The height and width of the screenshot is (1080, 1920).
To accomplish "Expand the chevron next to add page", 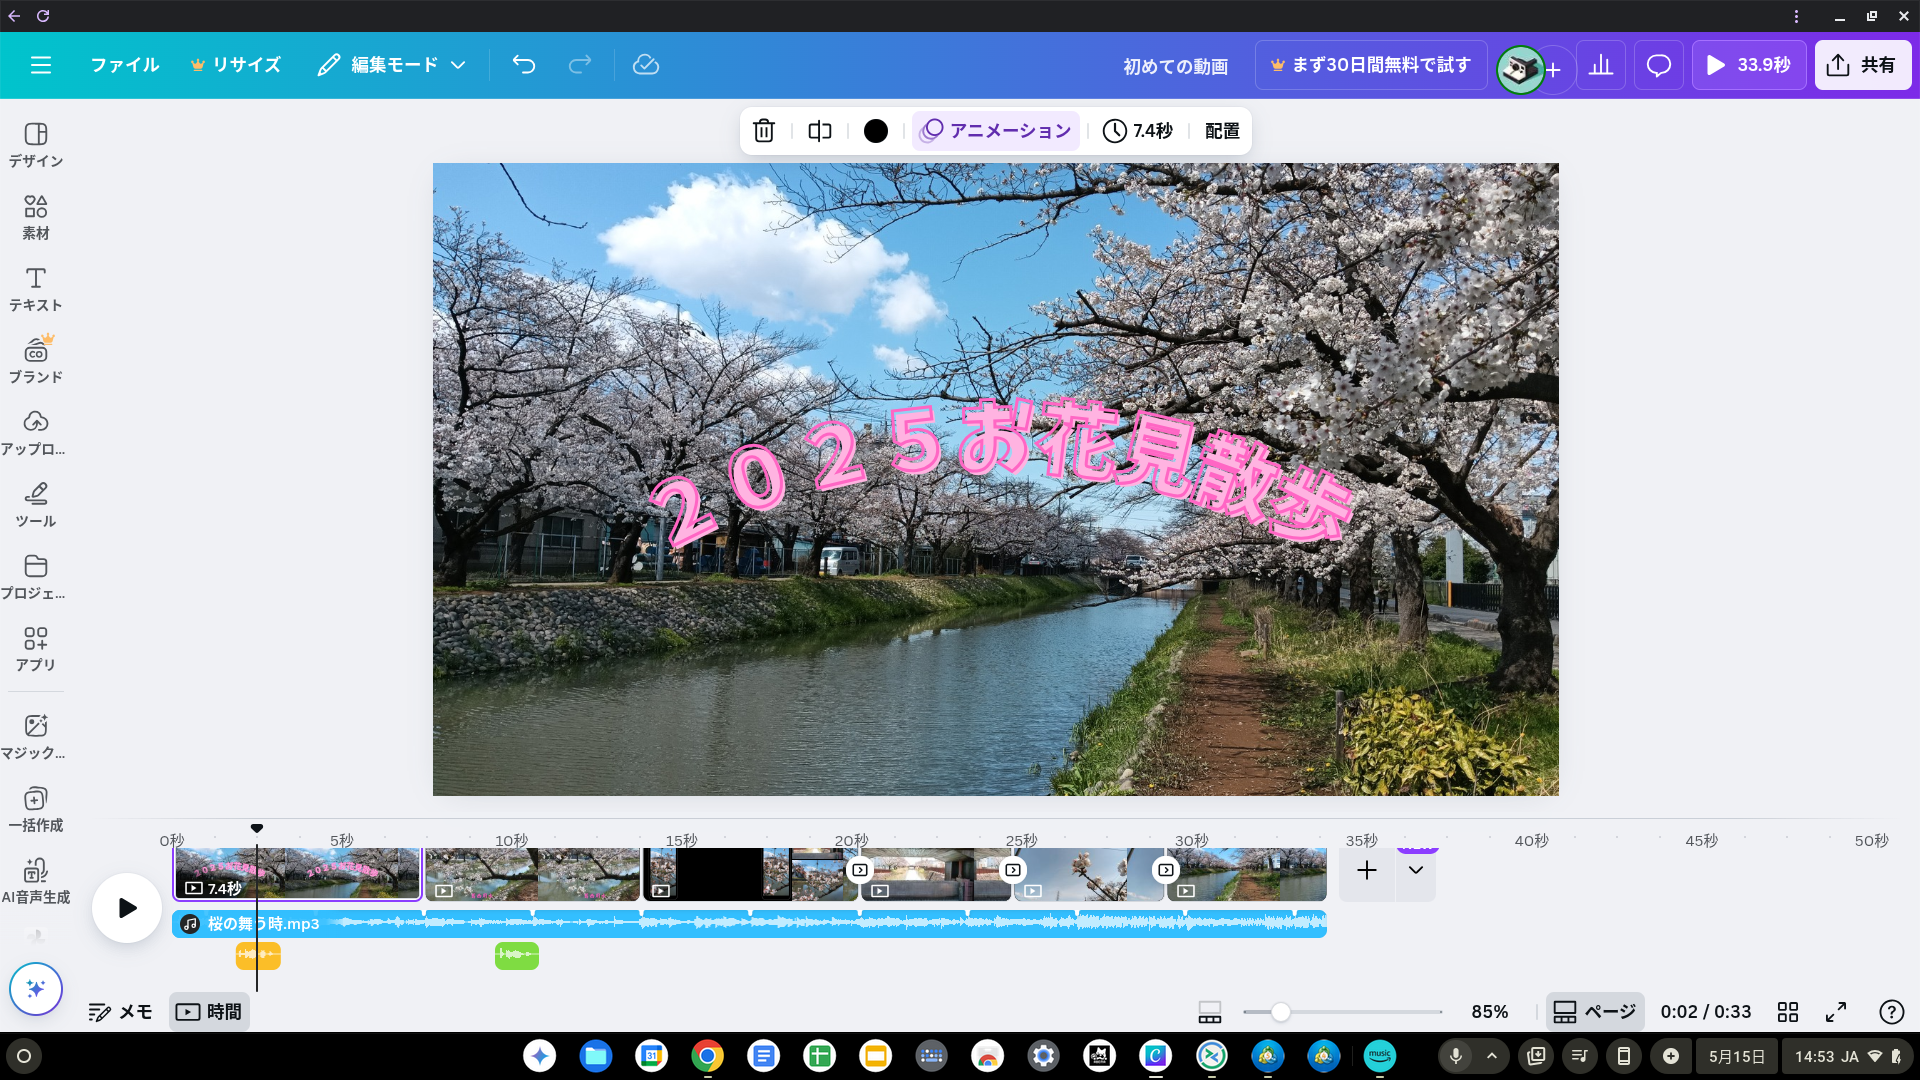I will pyautogui.click(x=1416, y=870).
